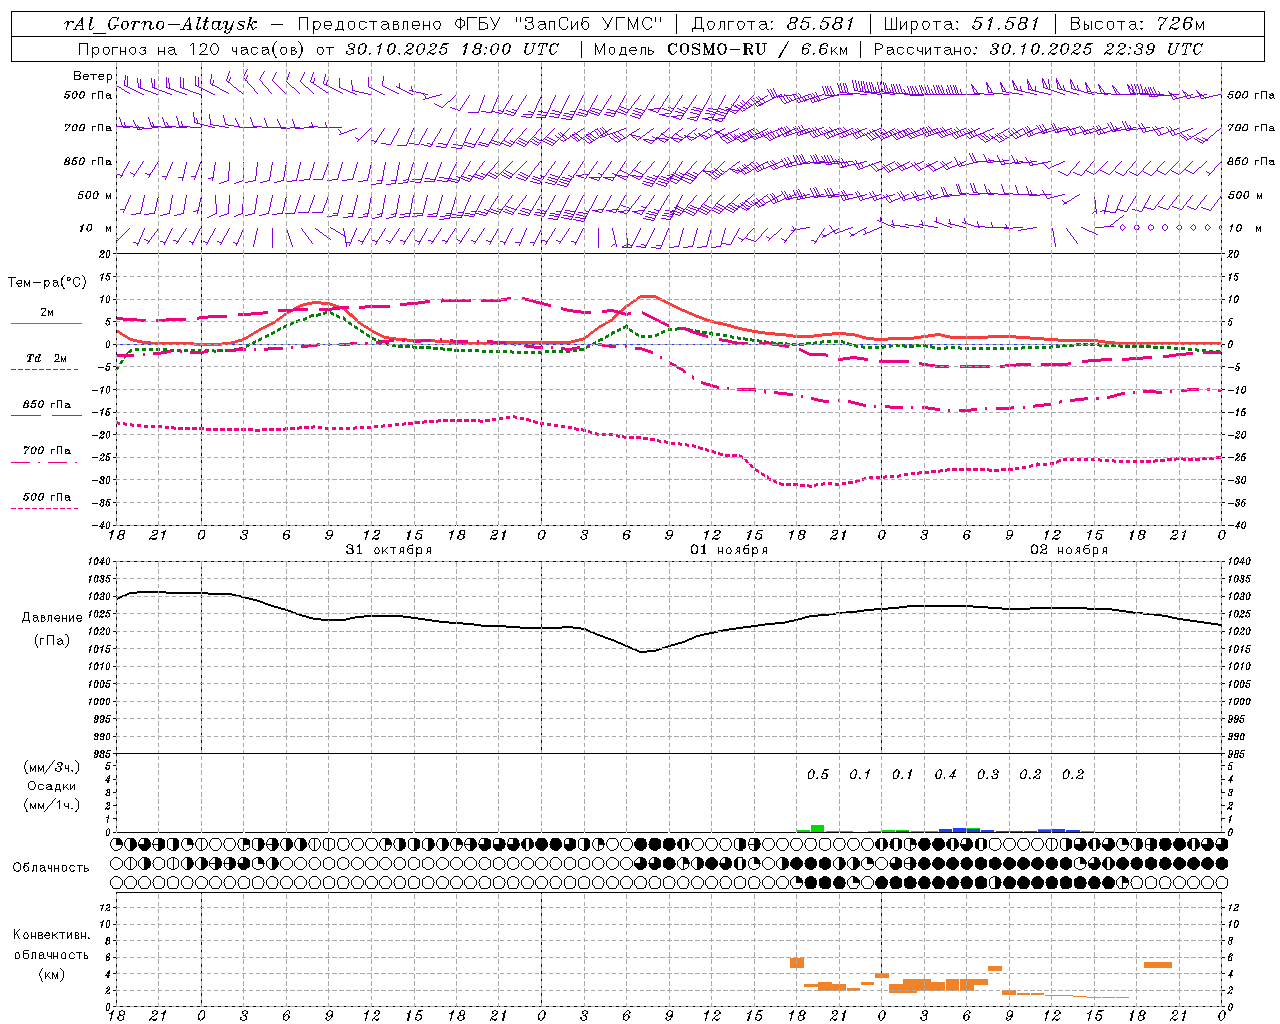Click the 0.3 precipitation amount value
The image size is (1280, 1024).
[988, 775]
